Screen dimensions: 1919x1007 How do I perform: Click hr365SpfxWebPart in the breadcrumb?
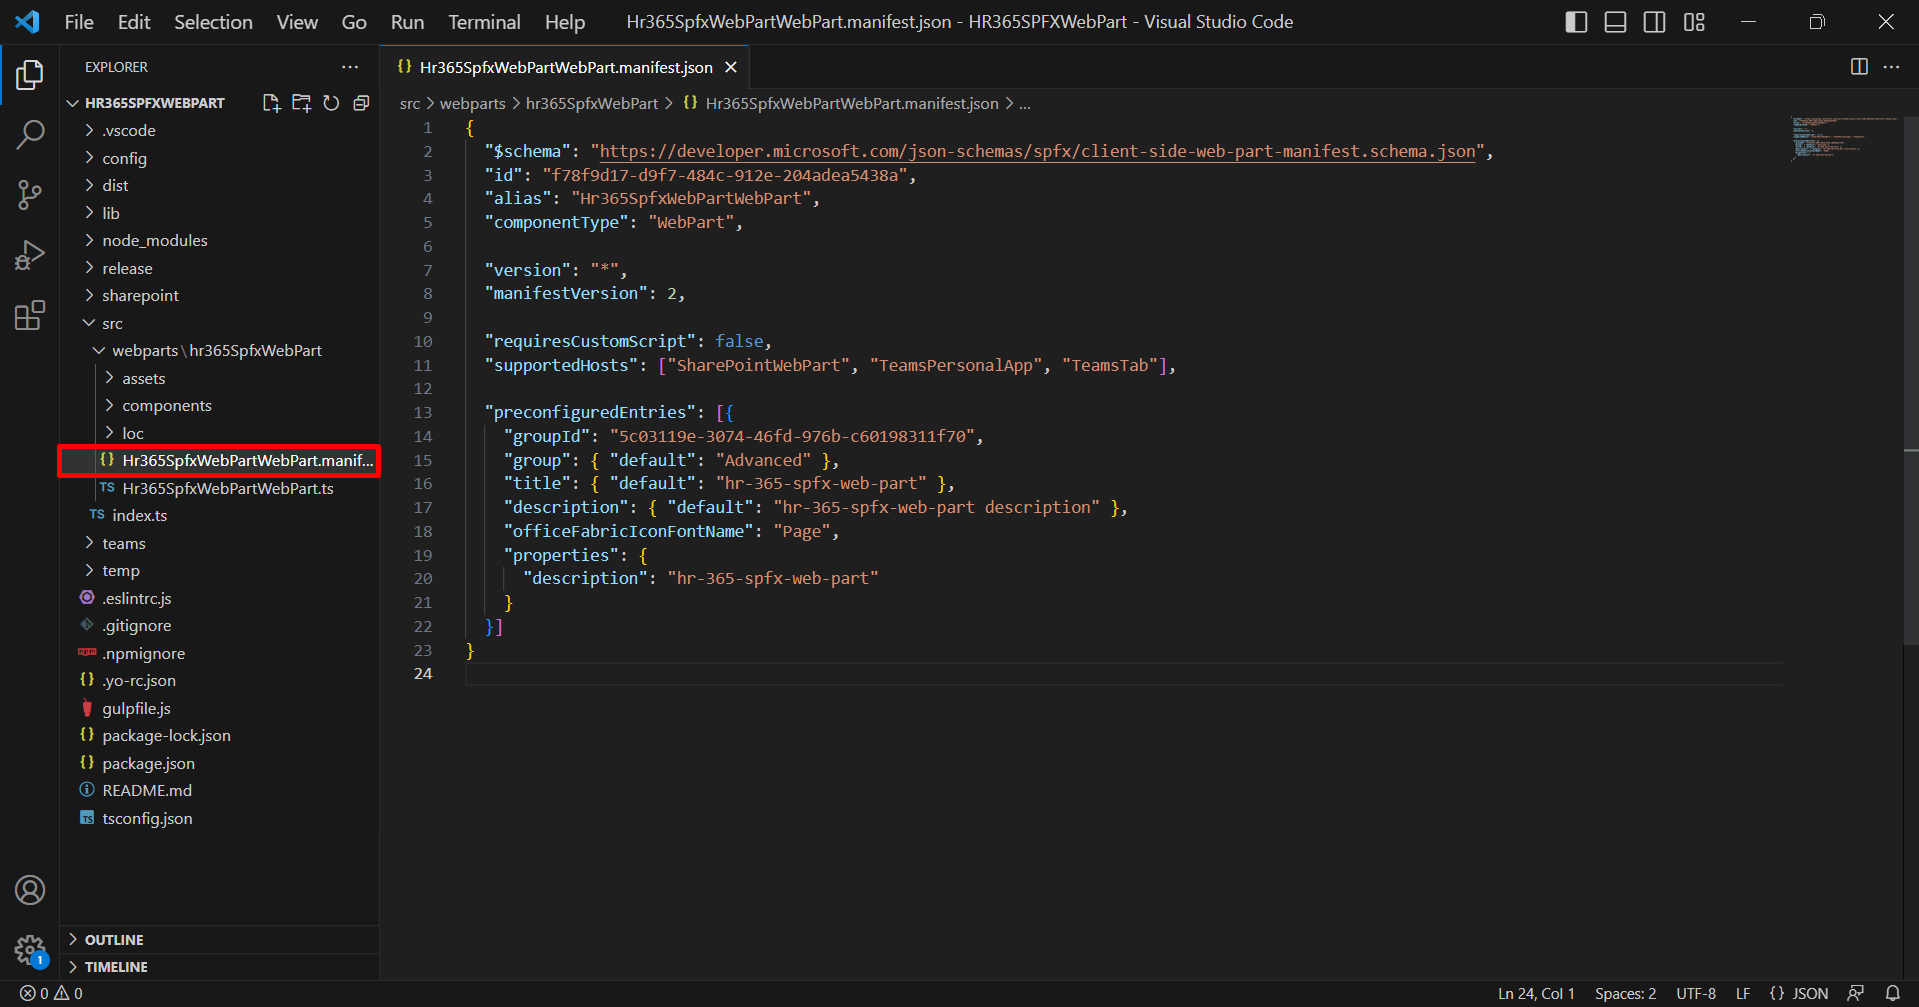coord(592,103)
